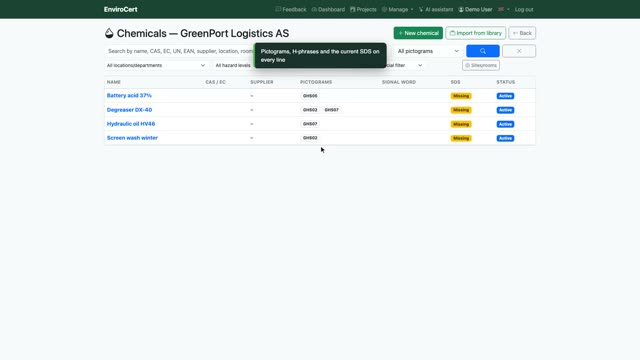Screen dimensions: 640x360
Task: Click the SIGNAL WORD column header
Action: [399, 82]
